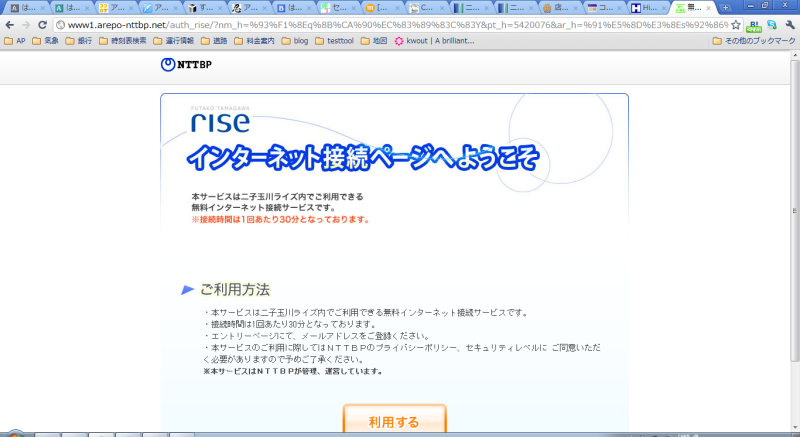Screen dimensions: 800x437
Task: Bookmark this page with the star icon
Action: pos(735,25)
